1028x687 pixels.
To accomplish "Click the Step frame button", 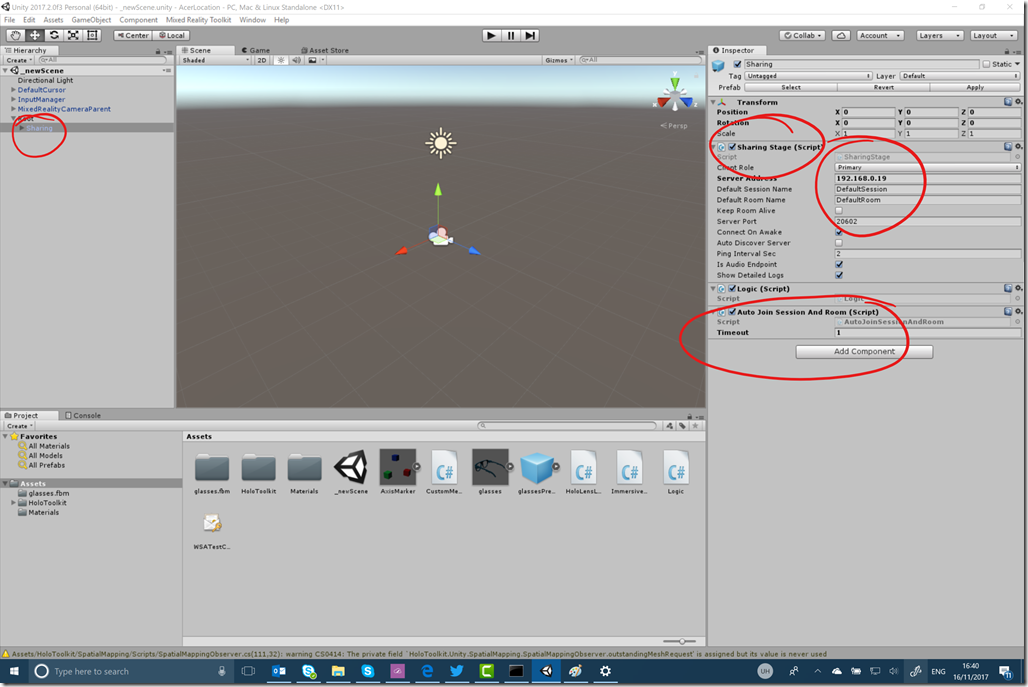I will point(530,35).
